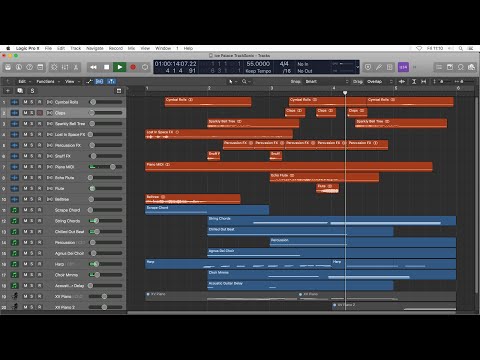Toggle the Cycle mode button
Image resolution: width=480 pixels, height=360 pixels.
[145, 67]
